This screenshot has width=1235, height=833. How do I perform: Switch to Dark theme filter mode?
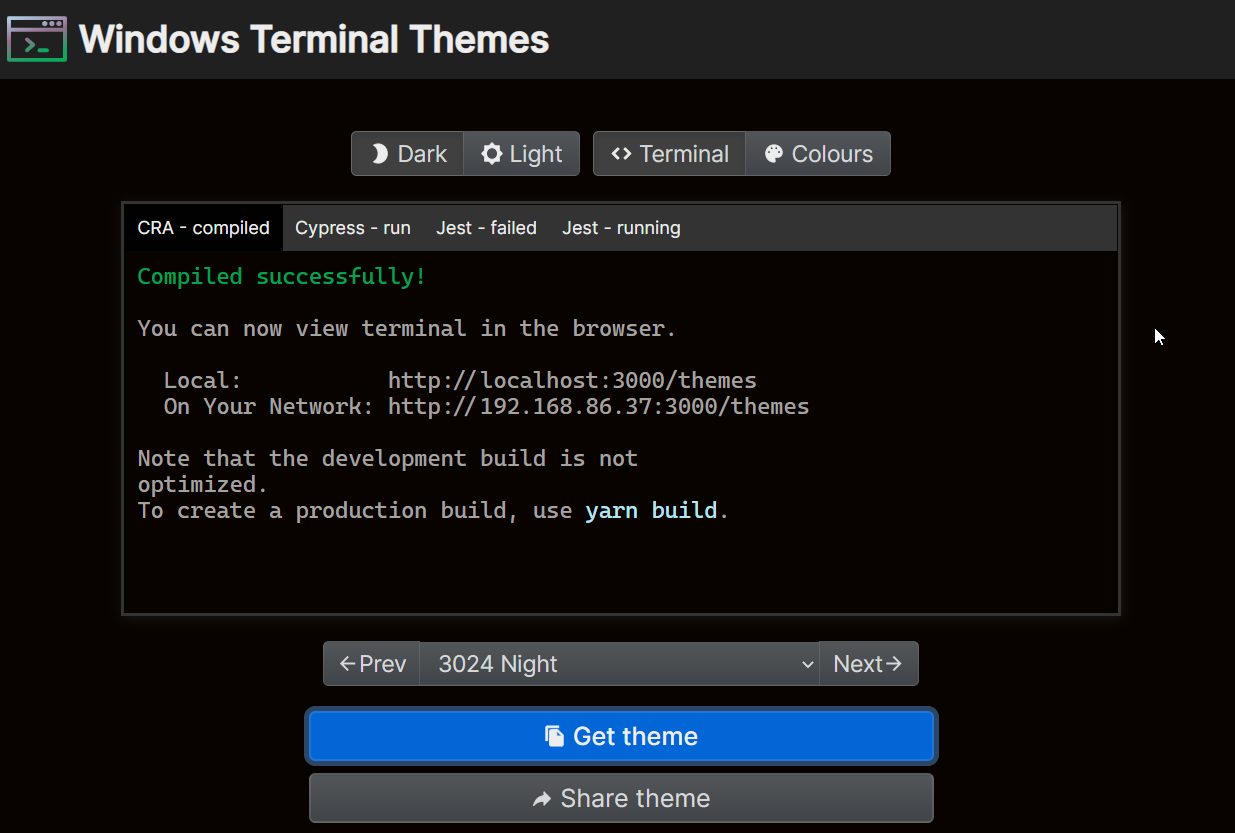click(x=407, y=153)
